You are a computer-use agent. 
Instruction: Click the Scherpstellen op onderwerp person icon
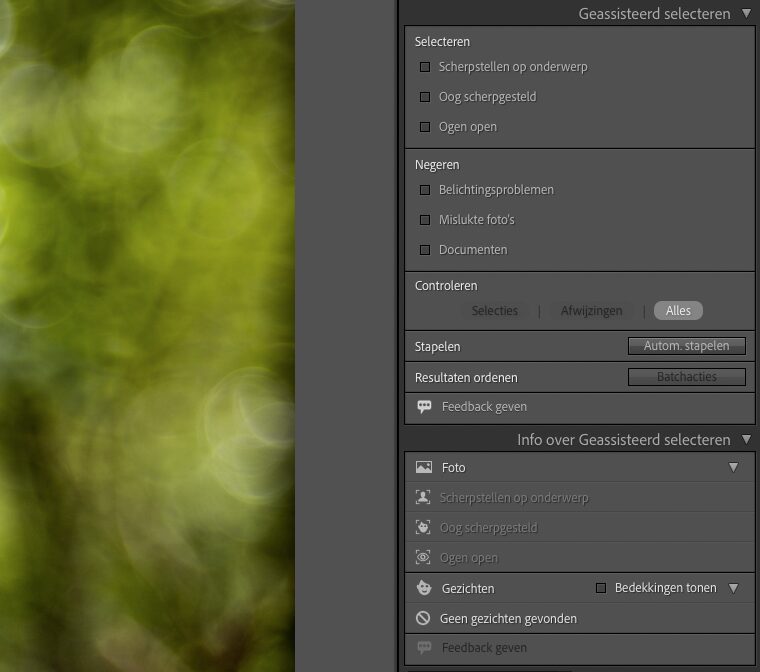(x=423, y=497)
